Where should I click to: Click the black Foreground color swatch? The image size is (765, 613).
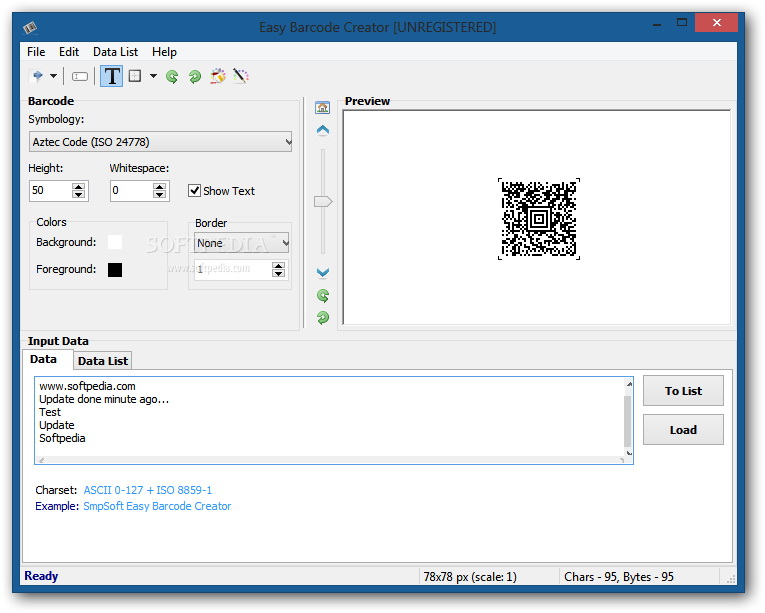click(x=115, y=269)
